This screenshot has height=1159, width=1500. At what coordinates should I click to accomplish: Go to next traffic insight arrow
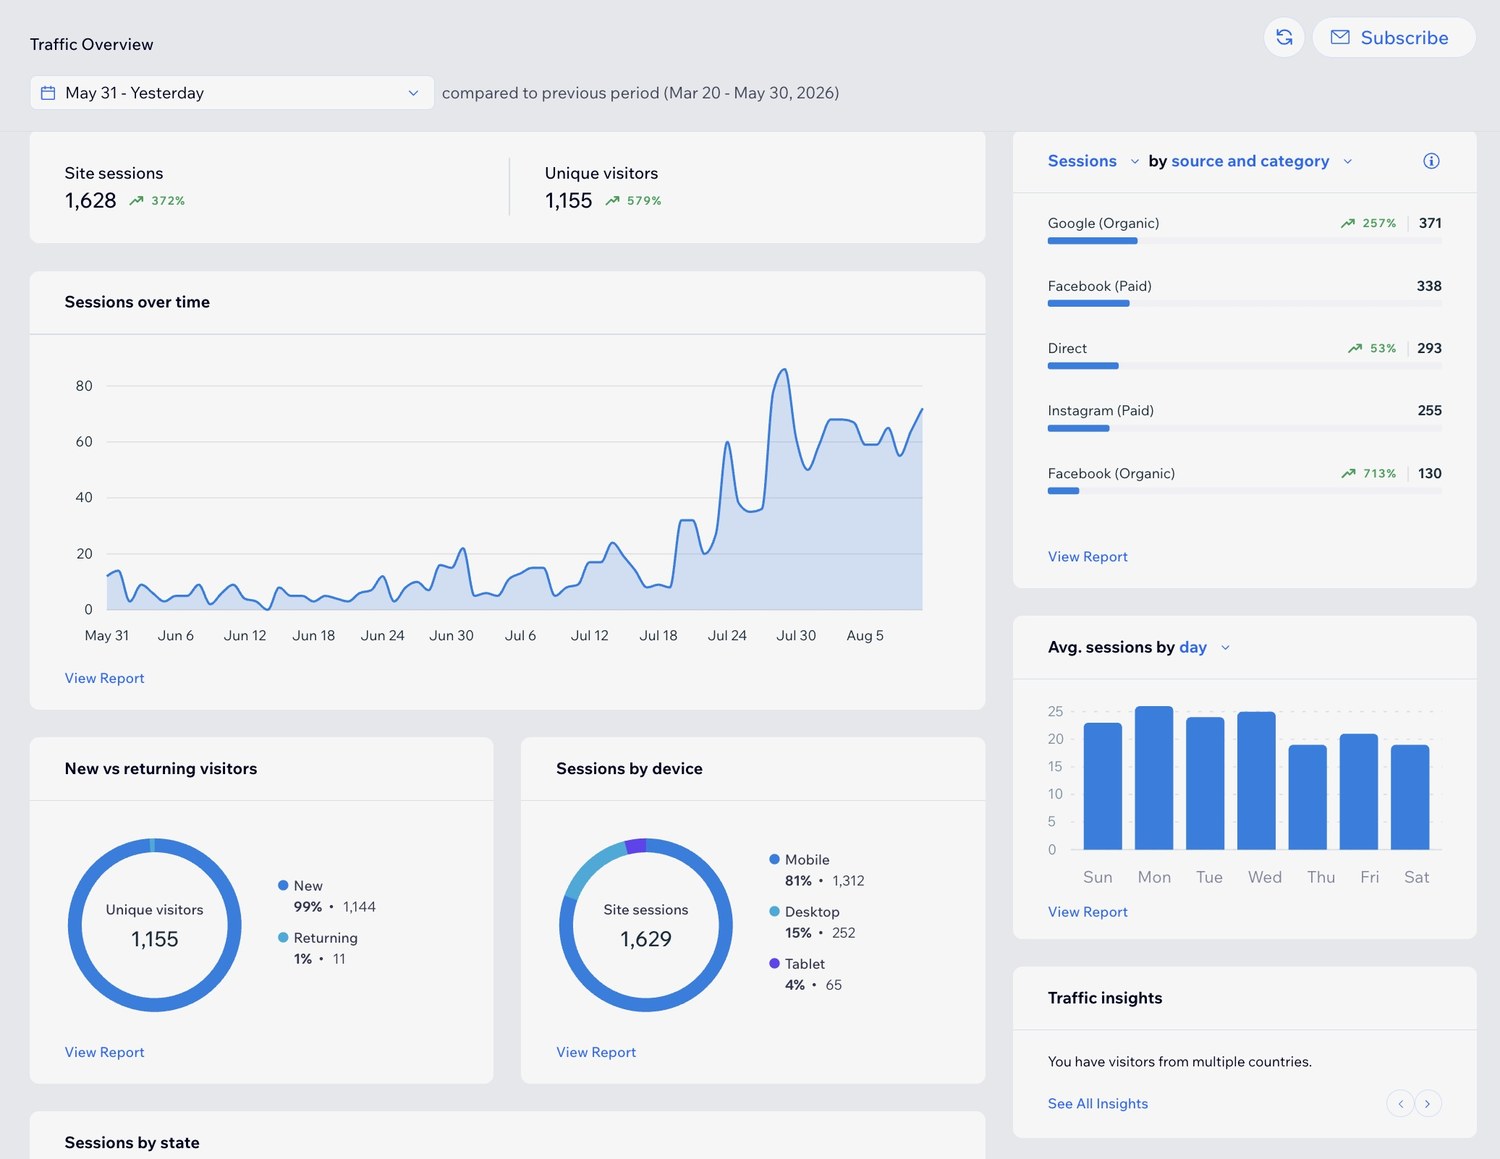1427,1104
